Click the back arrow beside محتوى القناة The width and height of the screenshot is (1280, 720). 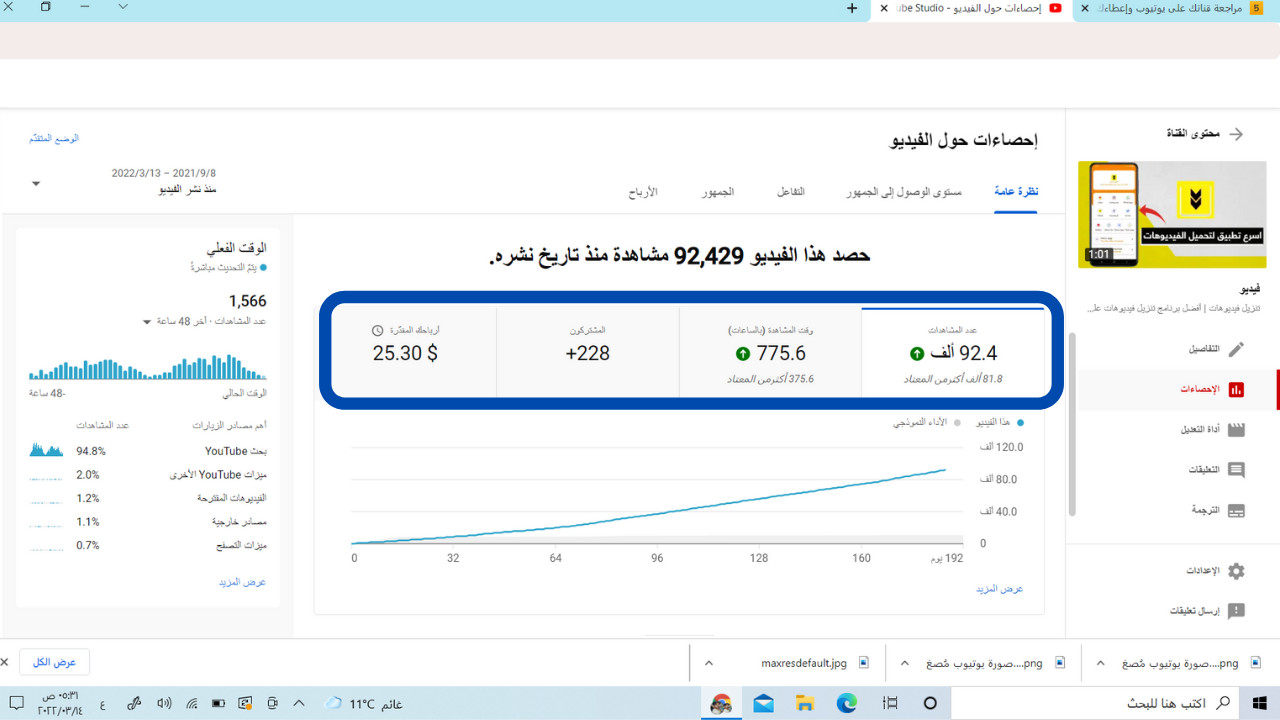pyautogui.click(x=1236, y=133)
